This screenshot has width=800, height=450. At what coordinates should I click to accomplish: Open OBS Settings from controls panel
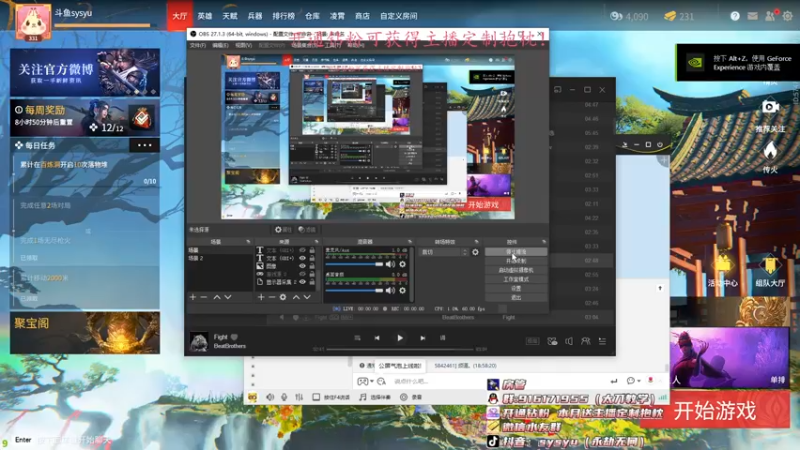(516, 288)
